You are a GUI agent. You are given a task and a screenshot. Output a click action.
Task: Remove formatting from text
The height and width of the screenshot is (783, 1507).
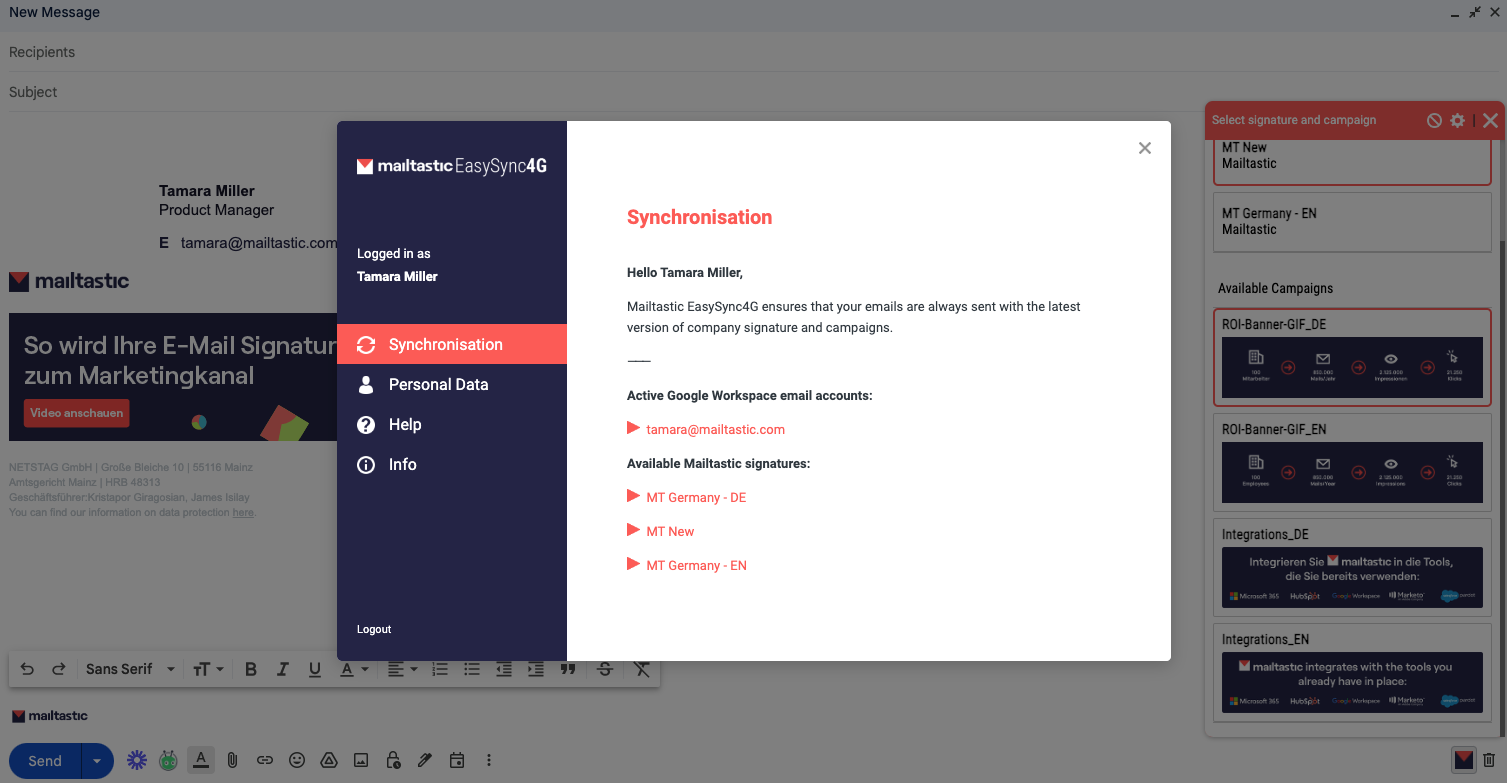[642, 669]
